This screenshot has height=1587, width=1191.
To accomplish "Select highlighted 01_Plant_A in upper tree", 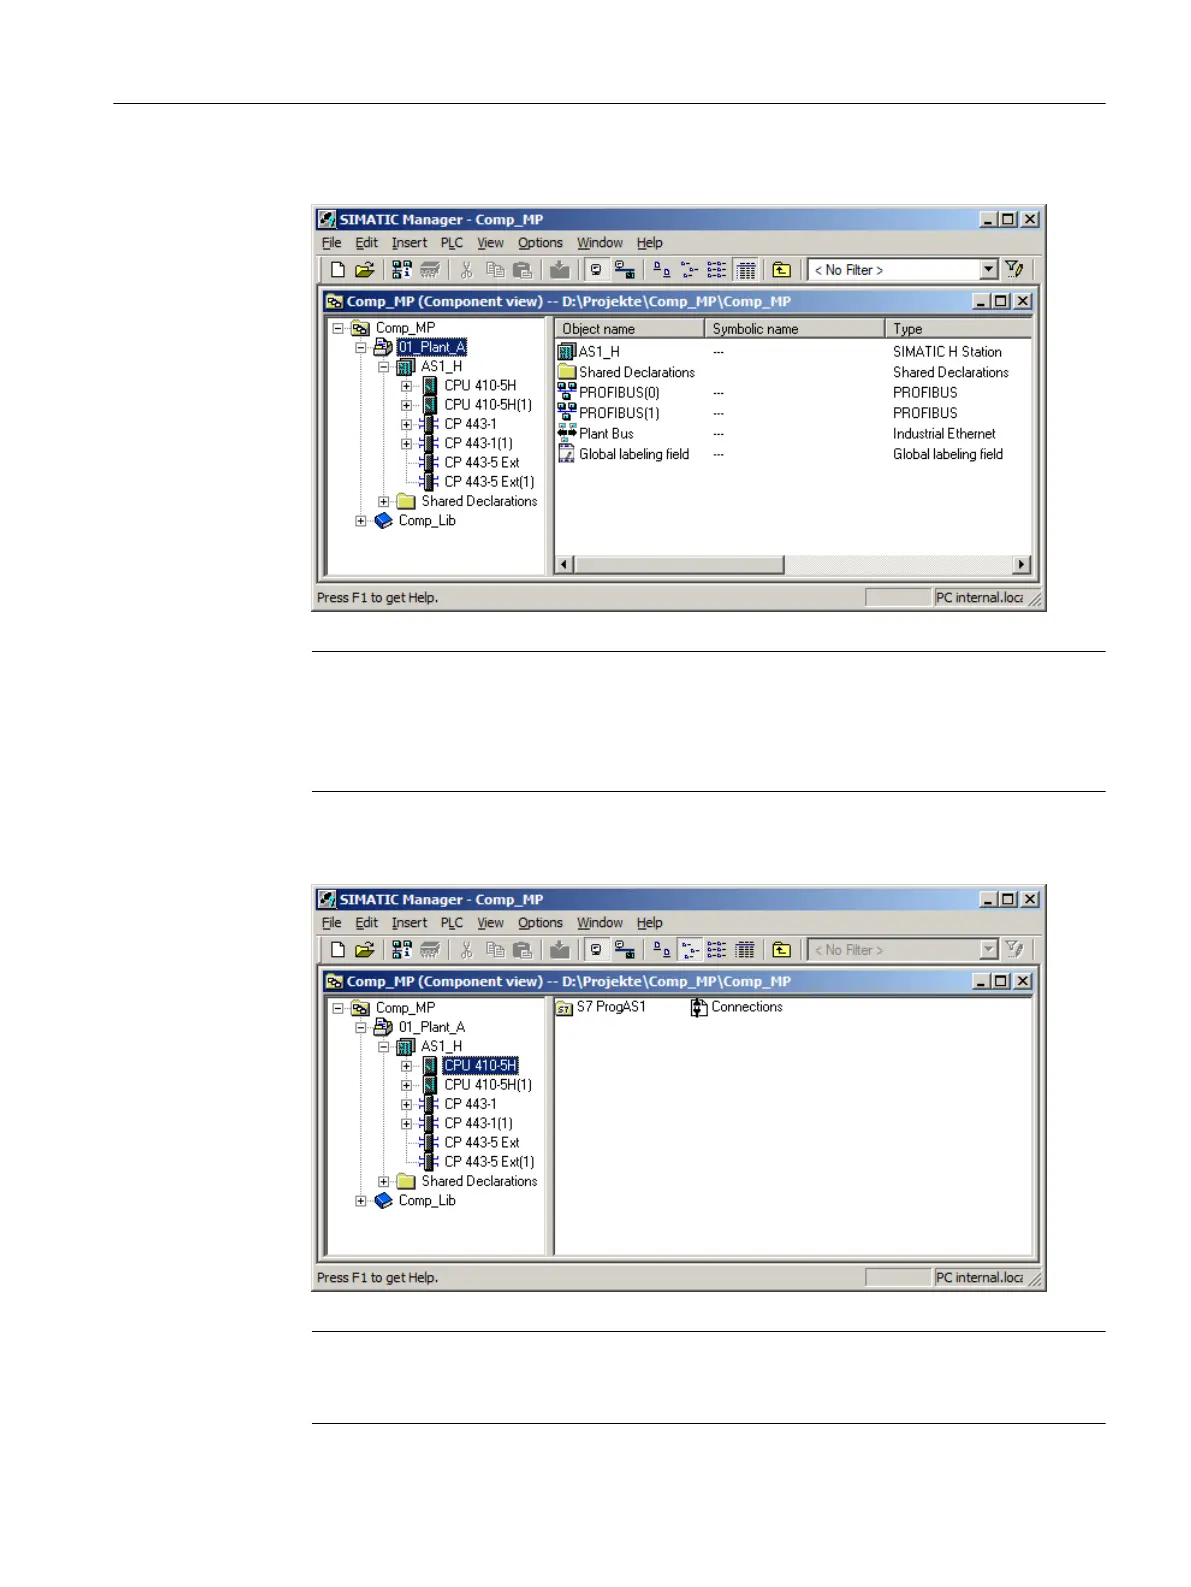I will (432, 348).
